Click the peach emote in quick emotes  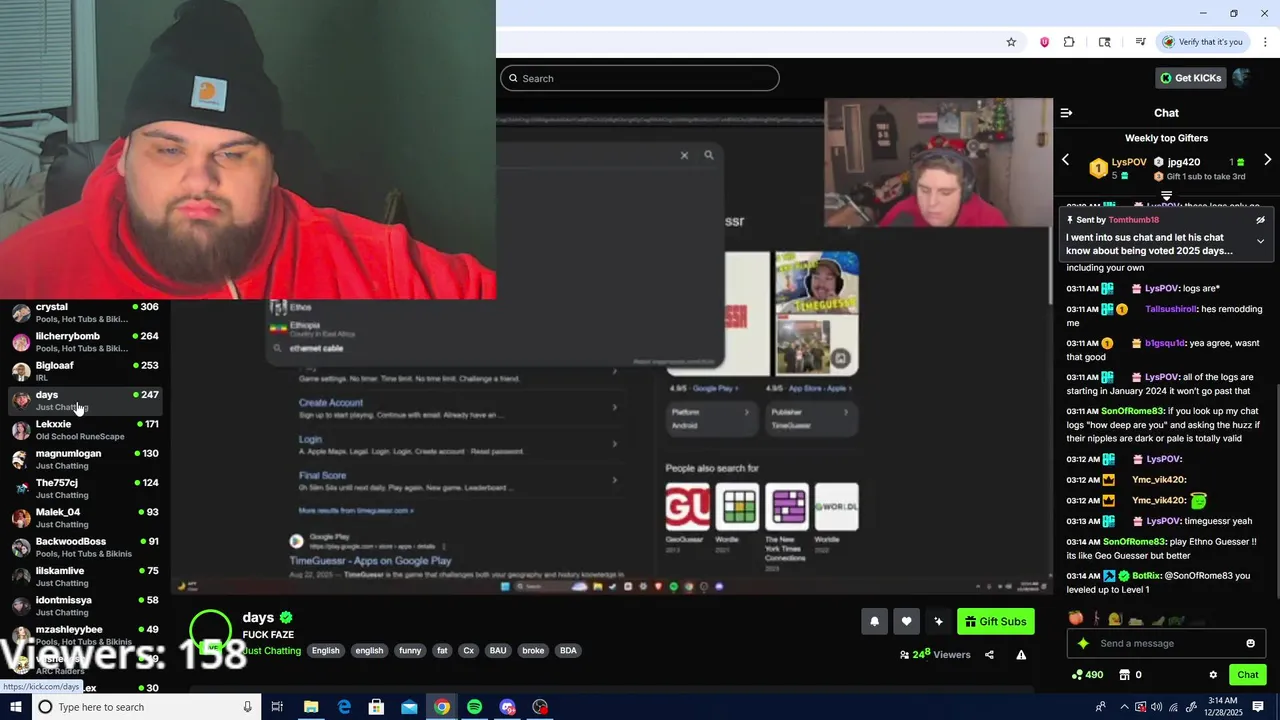point(1076,618)
